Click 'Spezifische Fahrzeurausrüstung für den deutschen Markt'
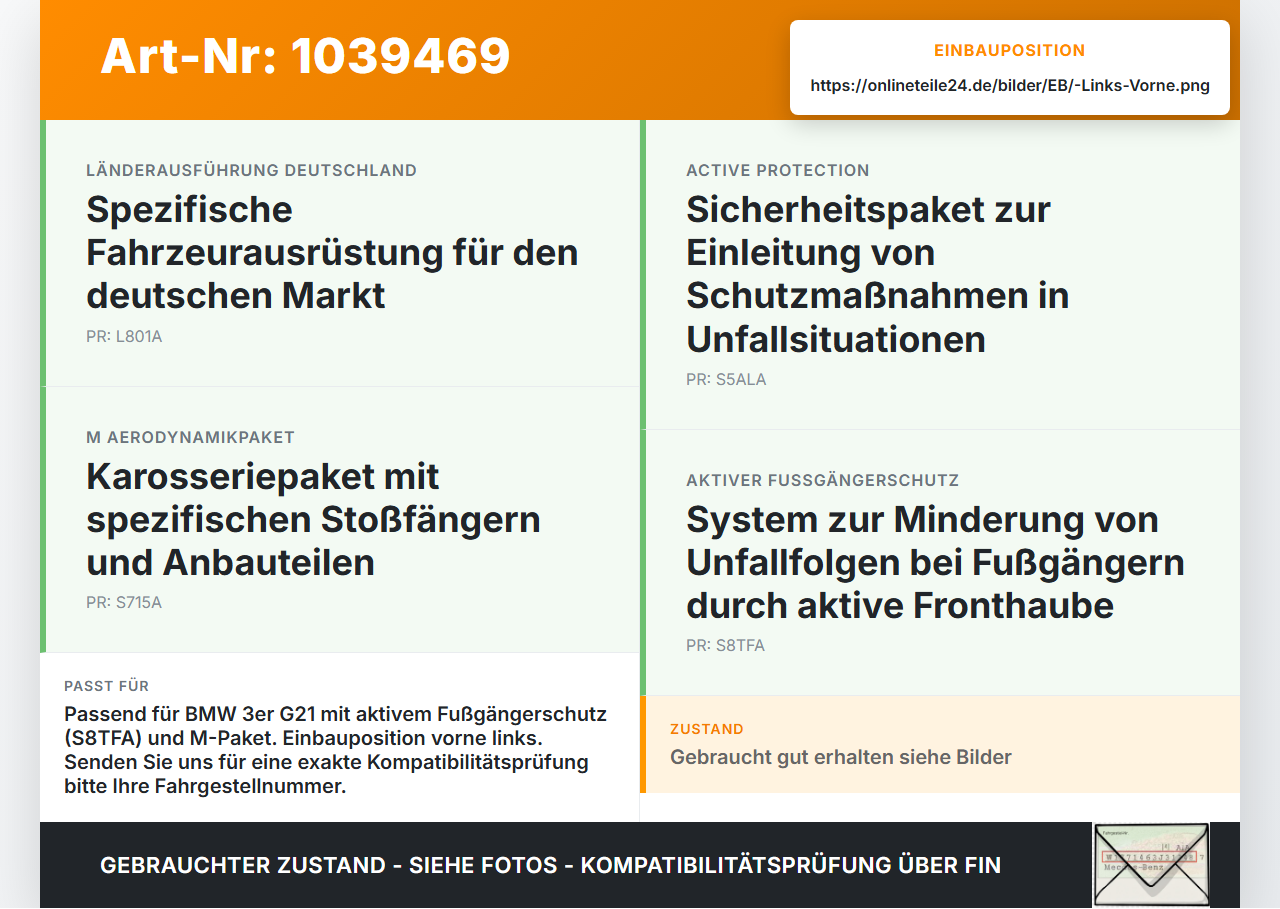 point(332,252)
